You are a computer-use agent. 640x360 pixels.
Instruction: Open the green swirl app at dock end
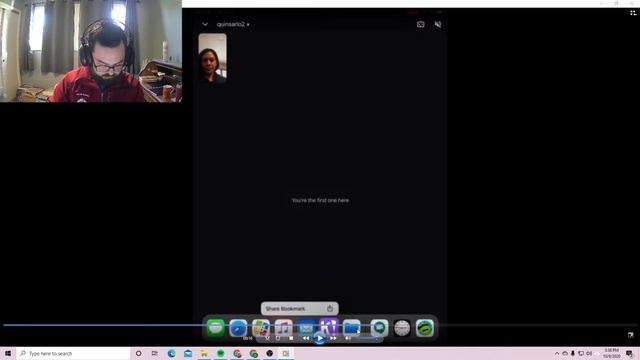pos(424,328)
